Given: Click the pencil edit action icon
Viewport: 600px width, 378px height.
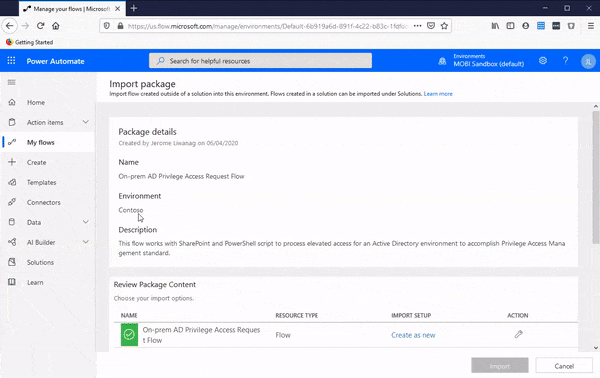Looking at the screenshot, I should [x=518, y=334].
